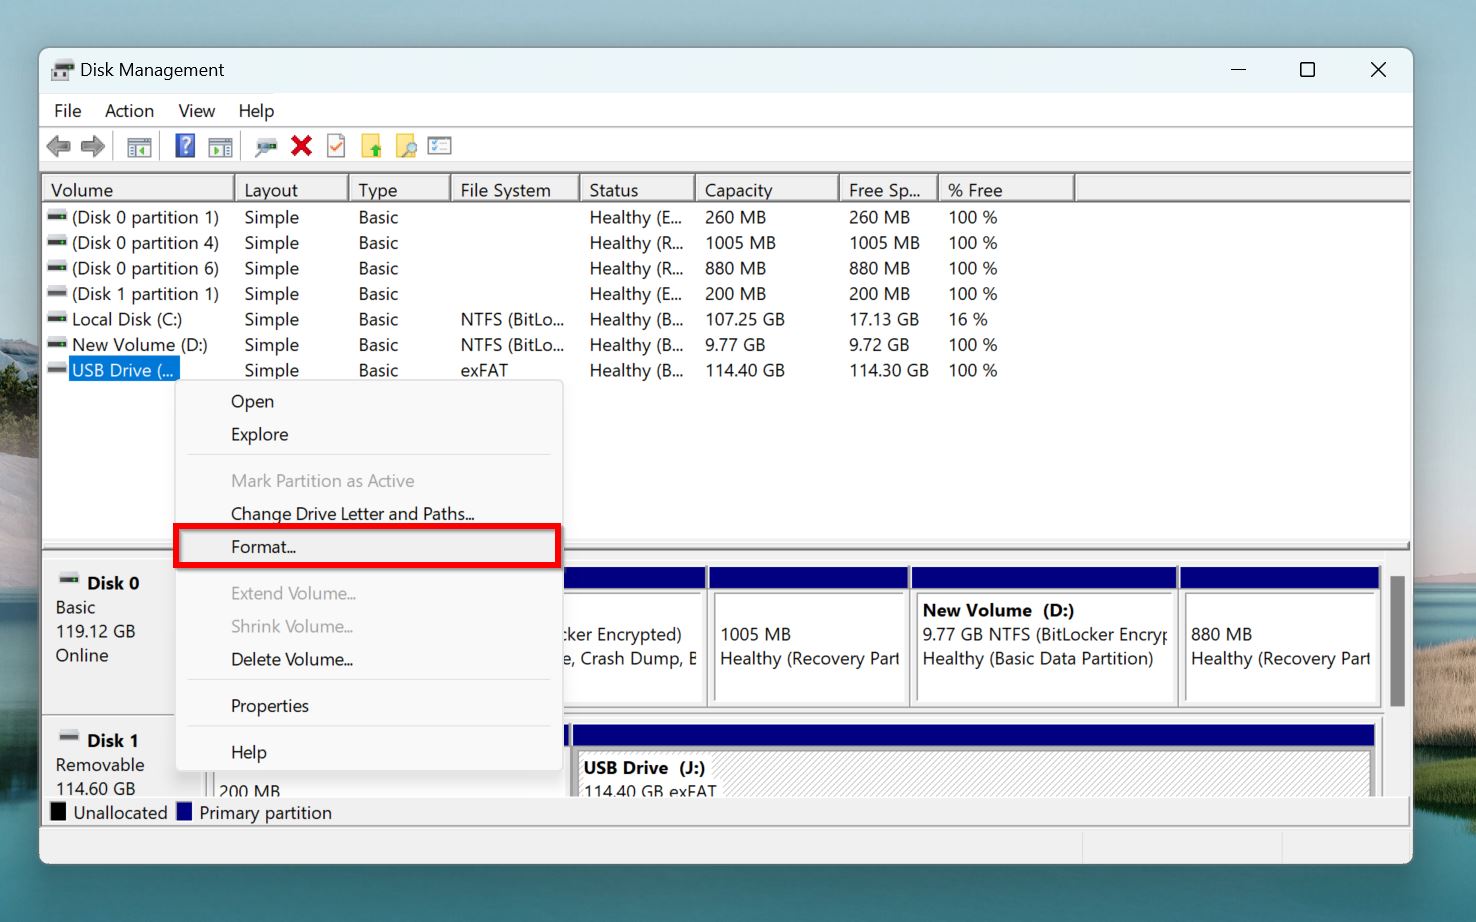Sort by the % Free column header
The height and width of the screenshot is (922, 1476).
tap(1006, 189)
